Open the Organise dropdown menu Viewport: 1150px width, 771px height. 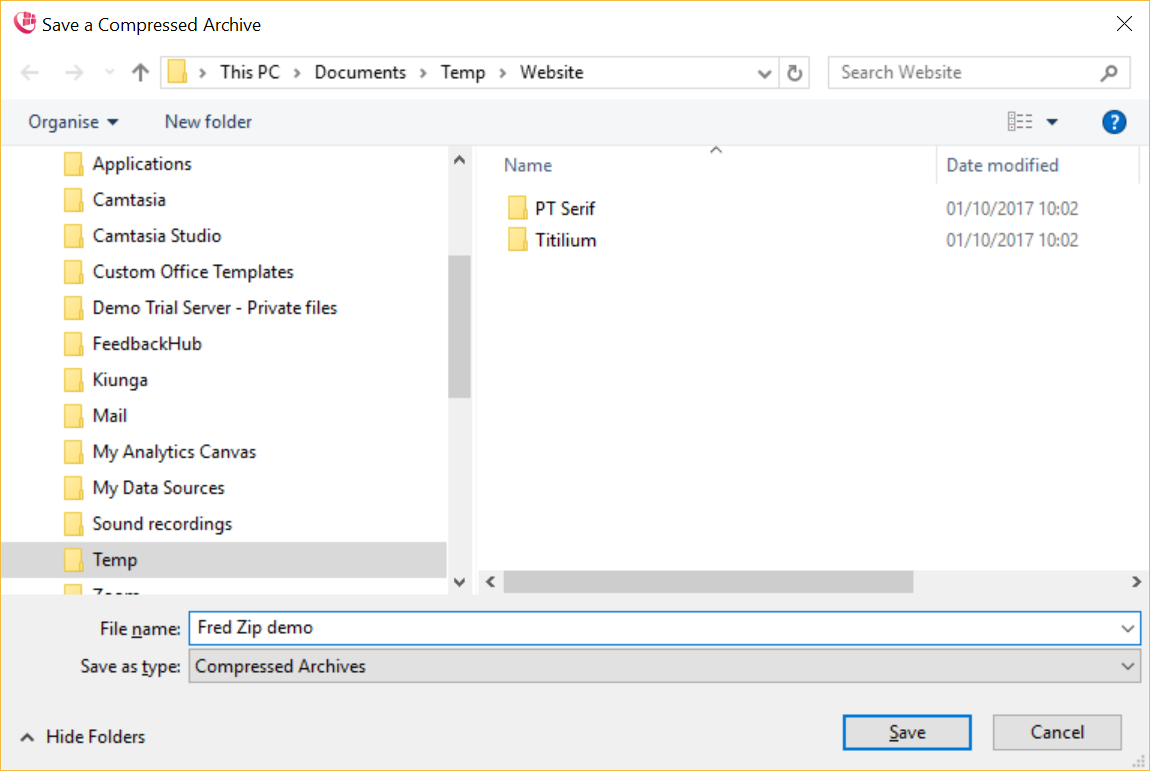point(73,122)
